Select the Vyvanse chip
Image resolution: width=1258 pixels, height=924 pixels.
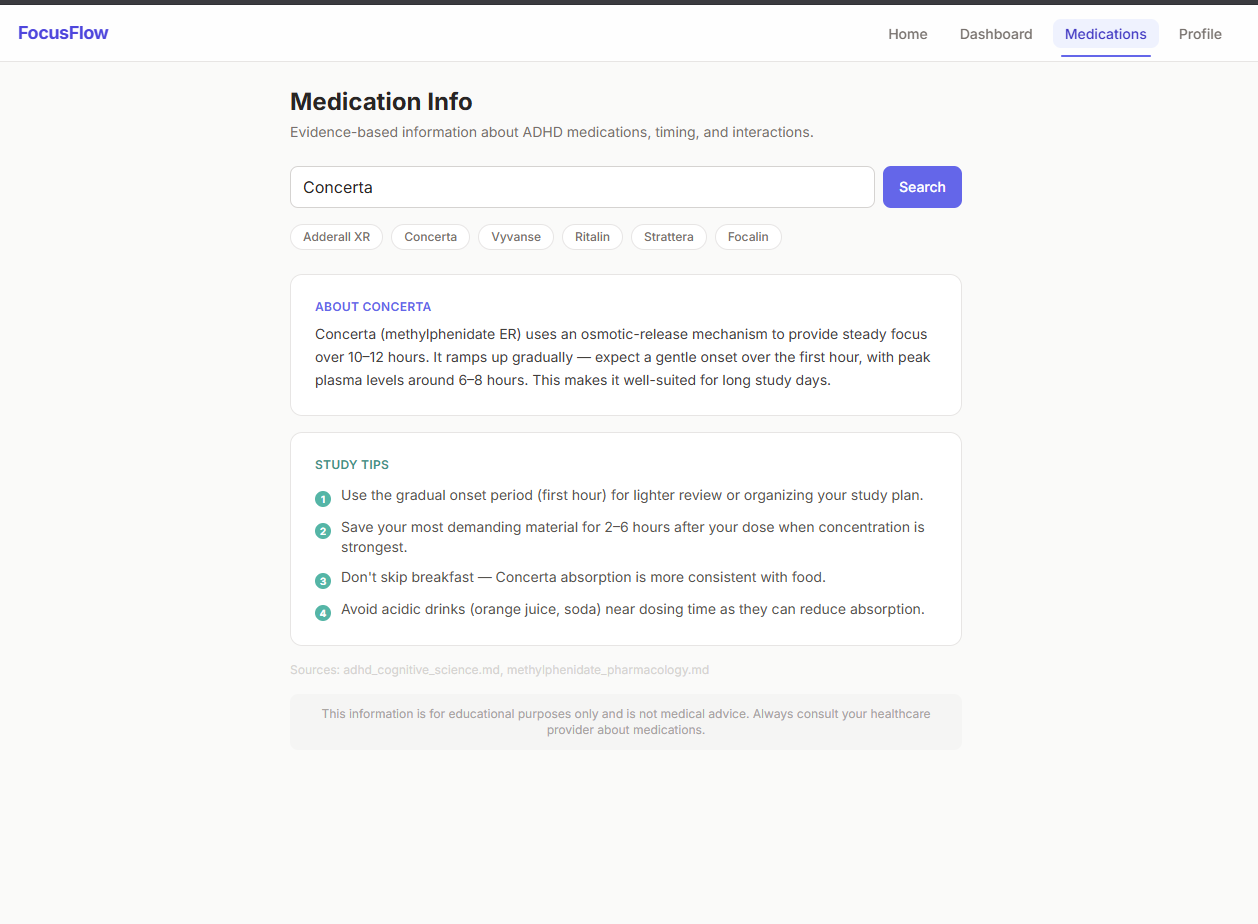516,237
